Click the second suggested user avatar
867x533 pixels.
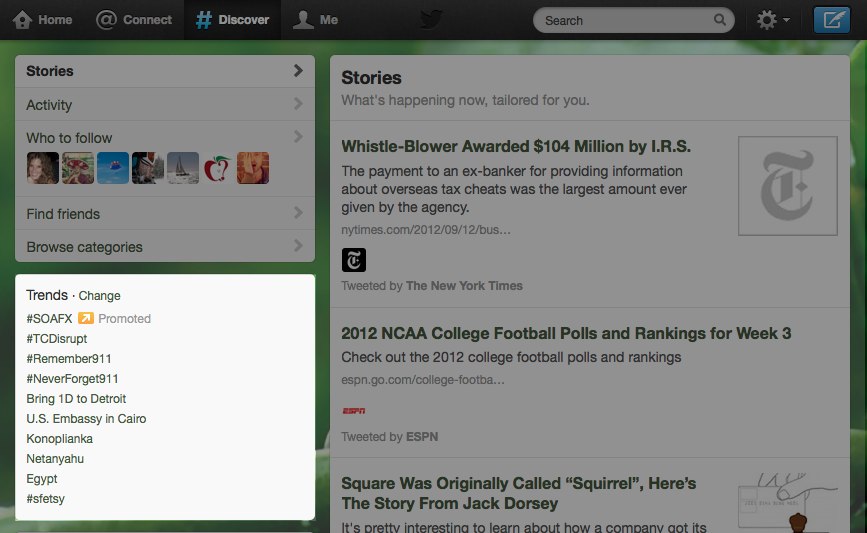[x=78, y=168]
